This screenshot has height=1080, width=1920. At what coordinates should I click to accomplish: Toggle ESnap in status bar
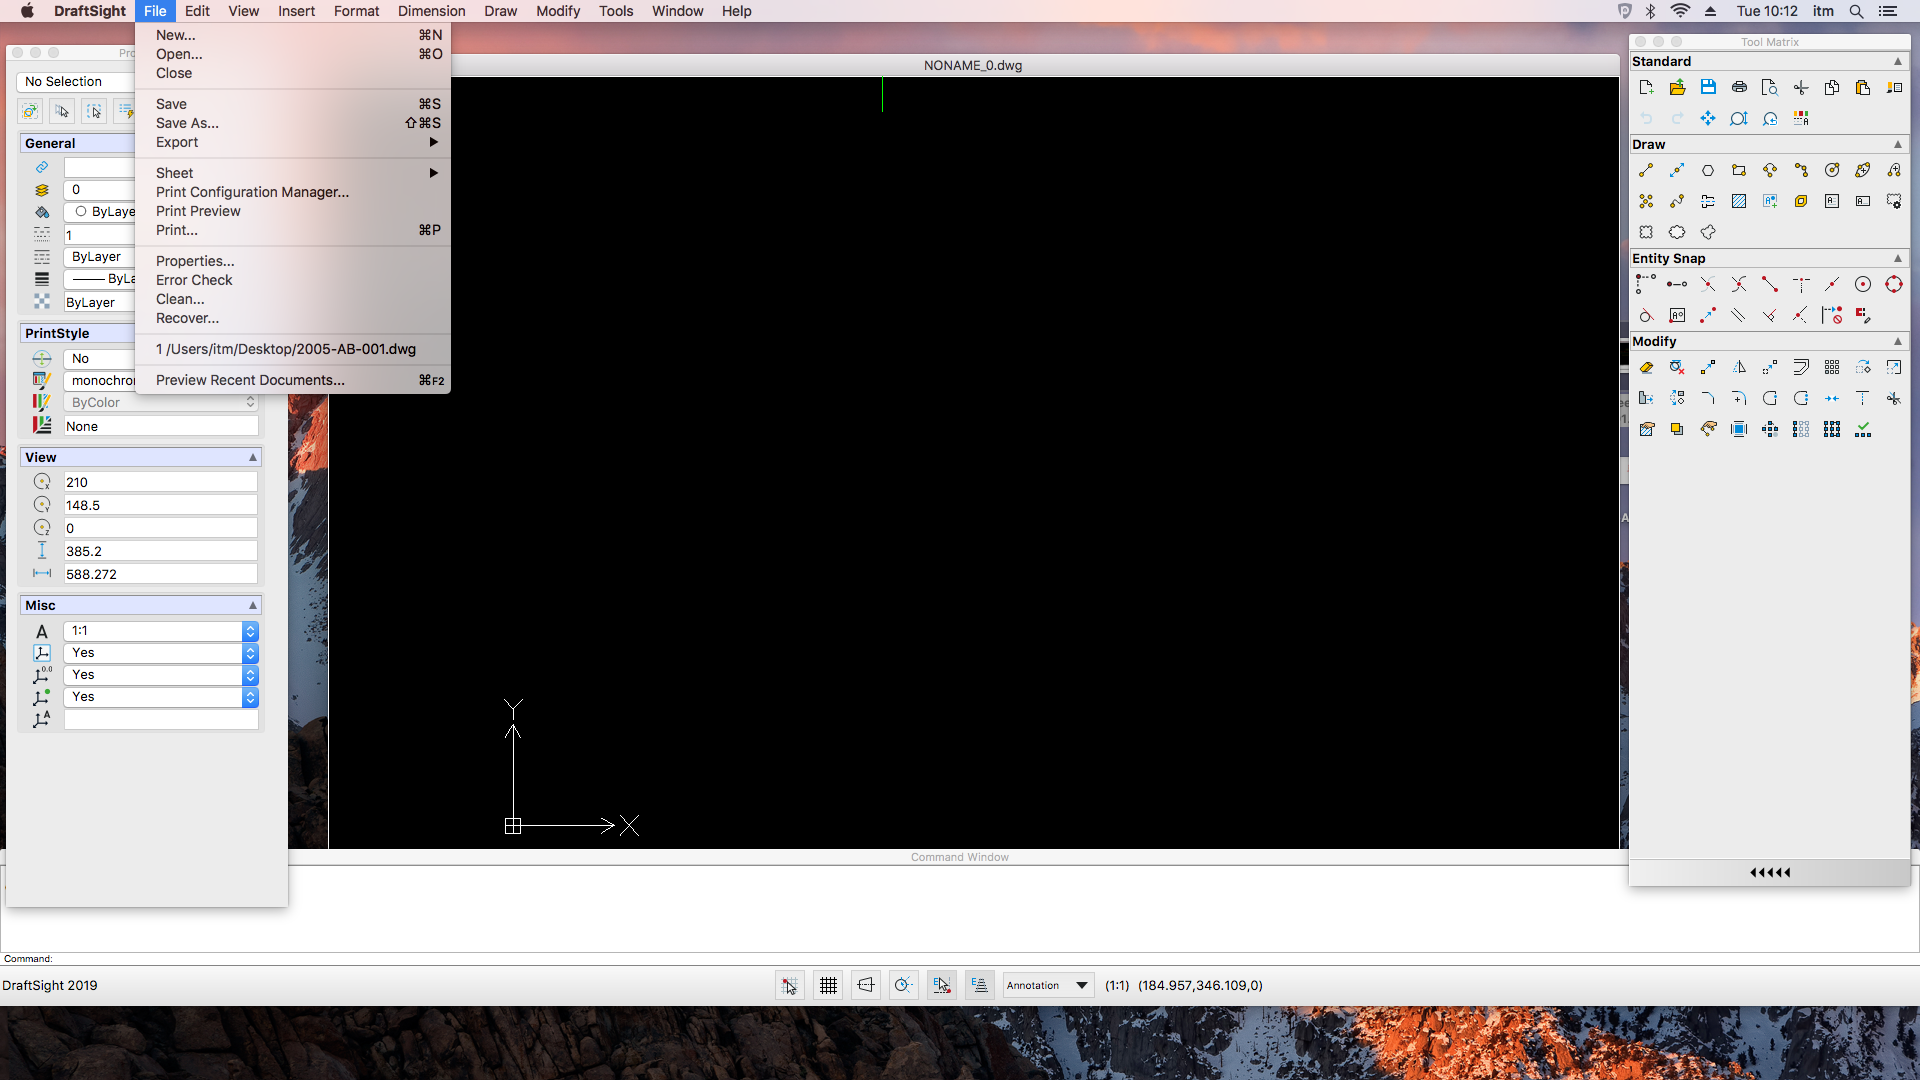pos(942,986)
